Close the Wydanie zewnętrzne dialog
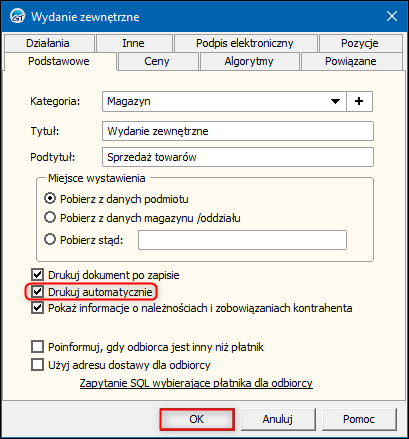 (392, 16)
